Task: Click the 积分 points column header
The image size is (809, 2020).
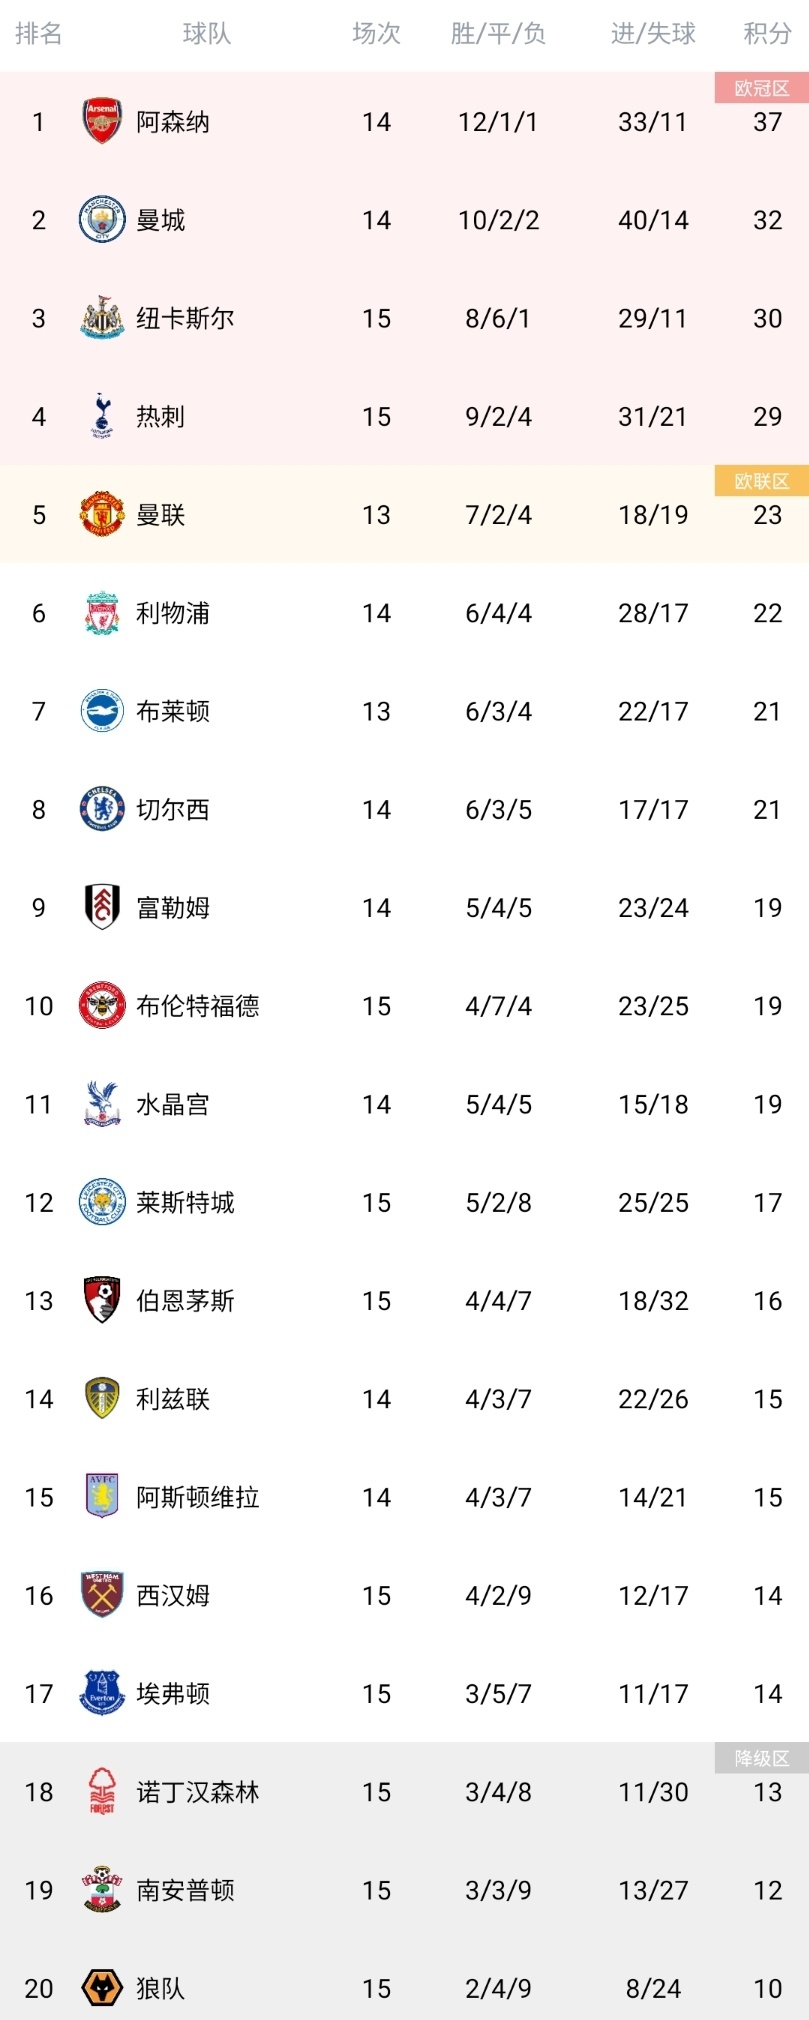Action: 768,34
